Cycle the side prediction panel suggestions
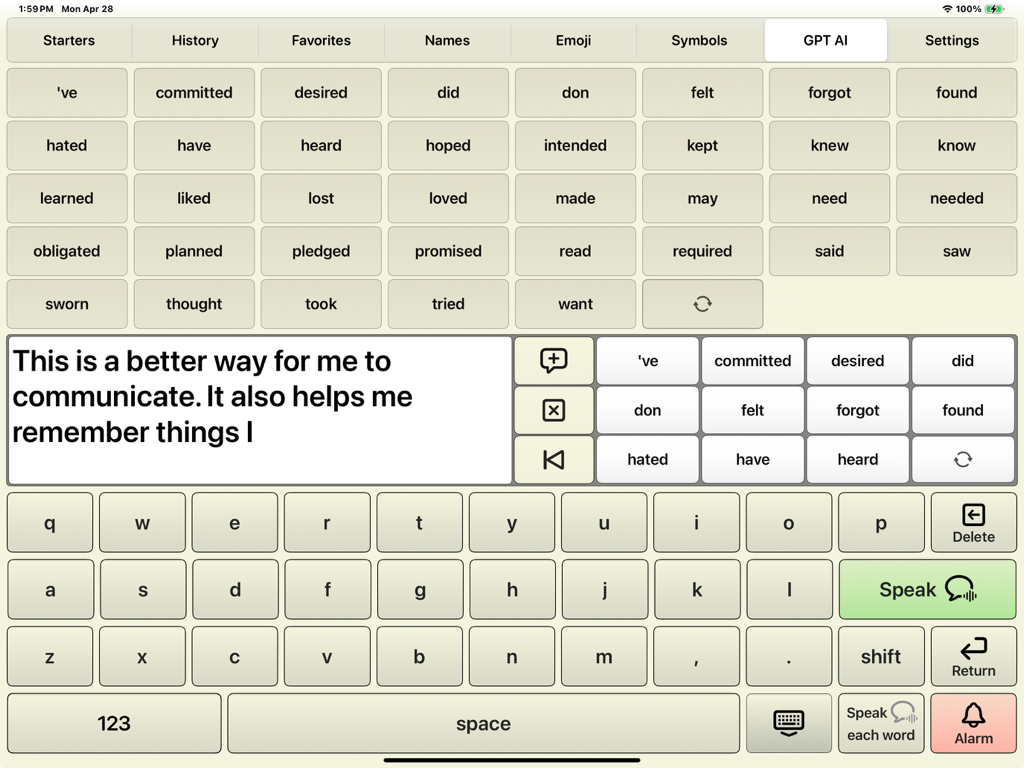Viewport: 1024px width, 768px height. point(963,459)
